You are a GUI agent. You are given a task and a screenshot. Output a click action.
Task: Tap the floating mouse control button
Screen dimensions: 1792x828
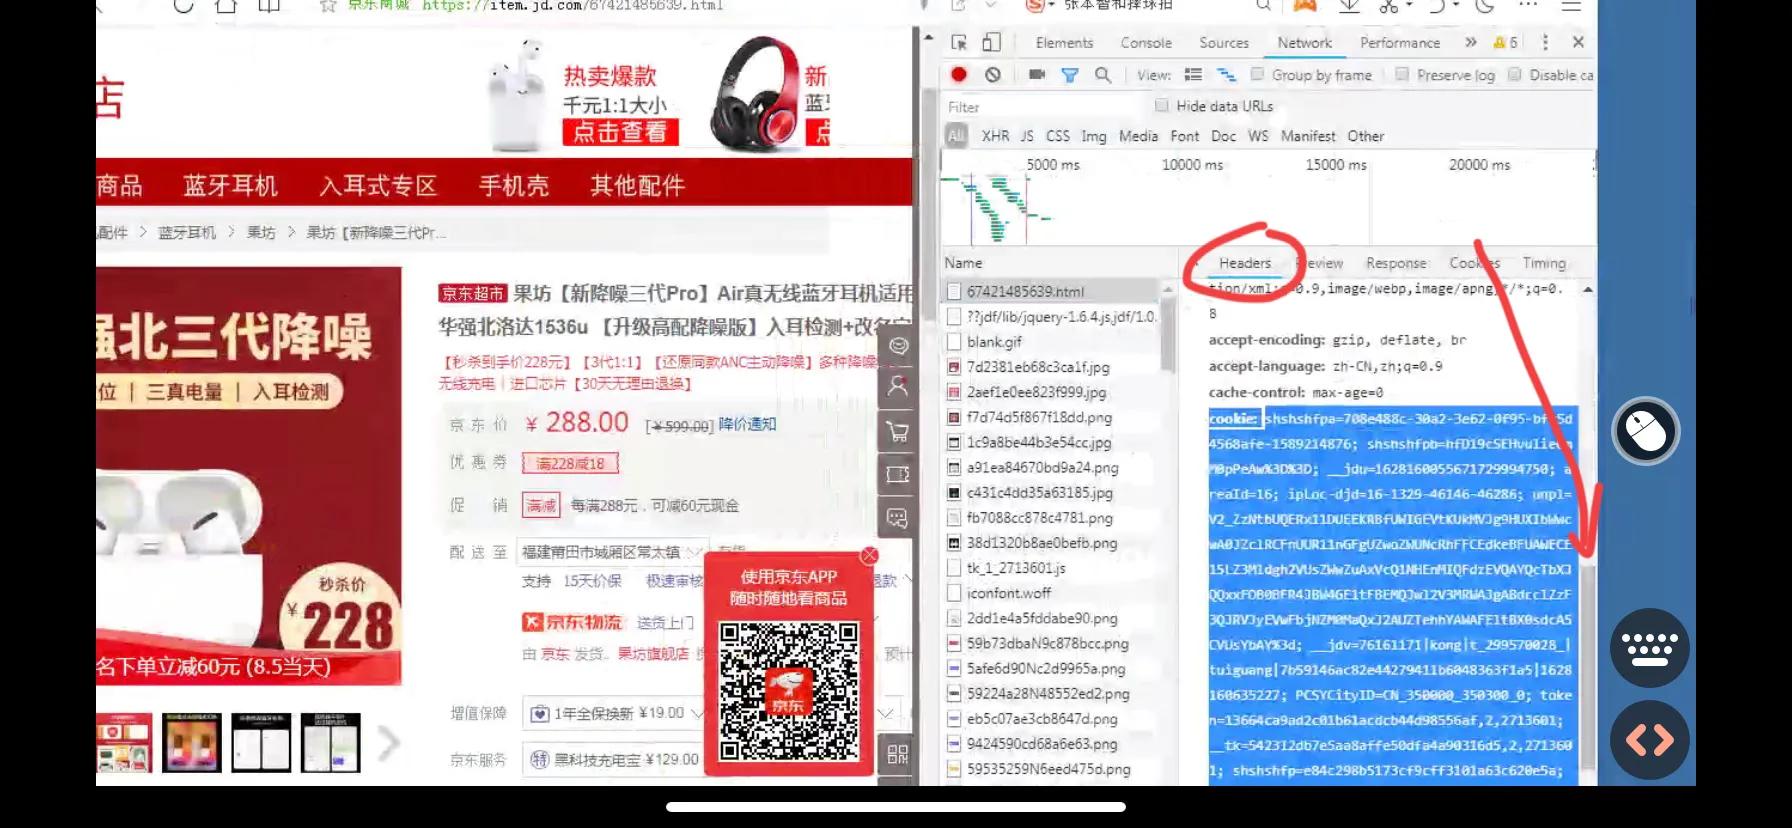(x=1646, y=431)
